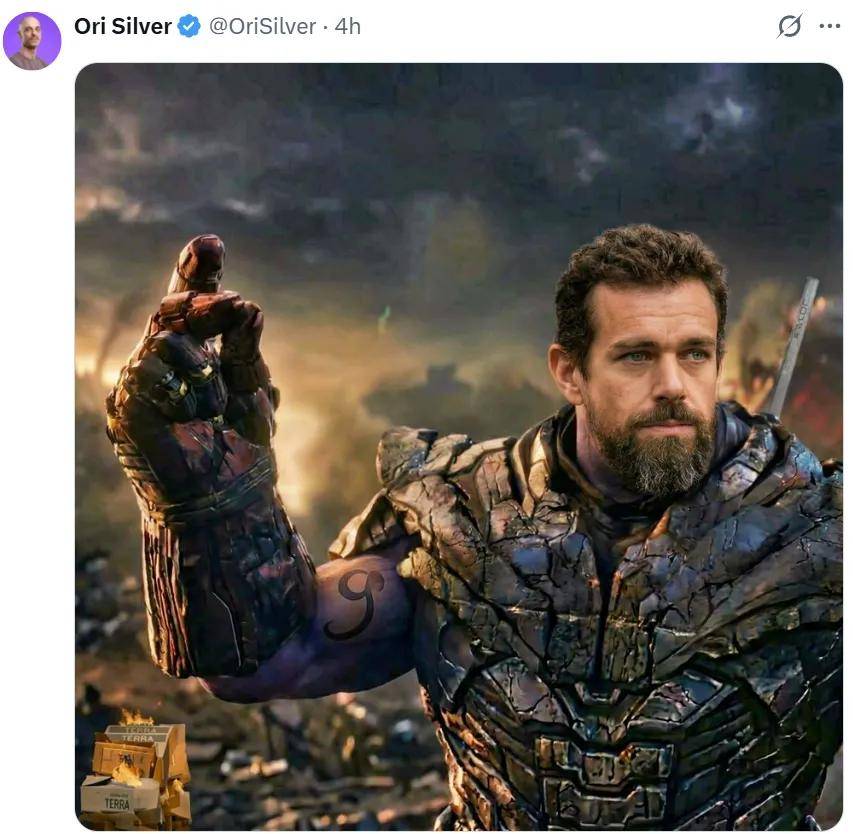The image size is (853, 834).
Task: Open the @OriSilver handle link
Action: pos(262,27)
